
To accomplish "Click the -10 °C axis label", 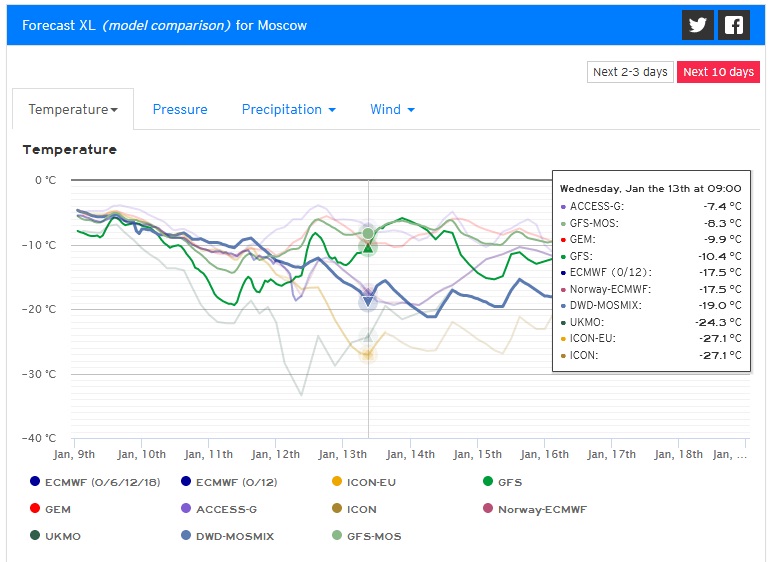I will tap(39, 245).
